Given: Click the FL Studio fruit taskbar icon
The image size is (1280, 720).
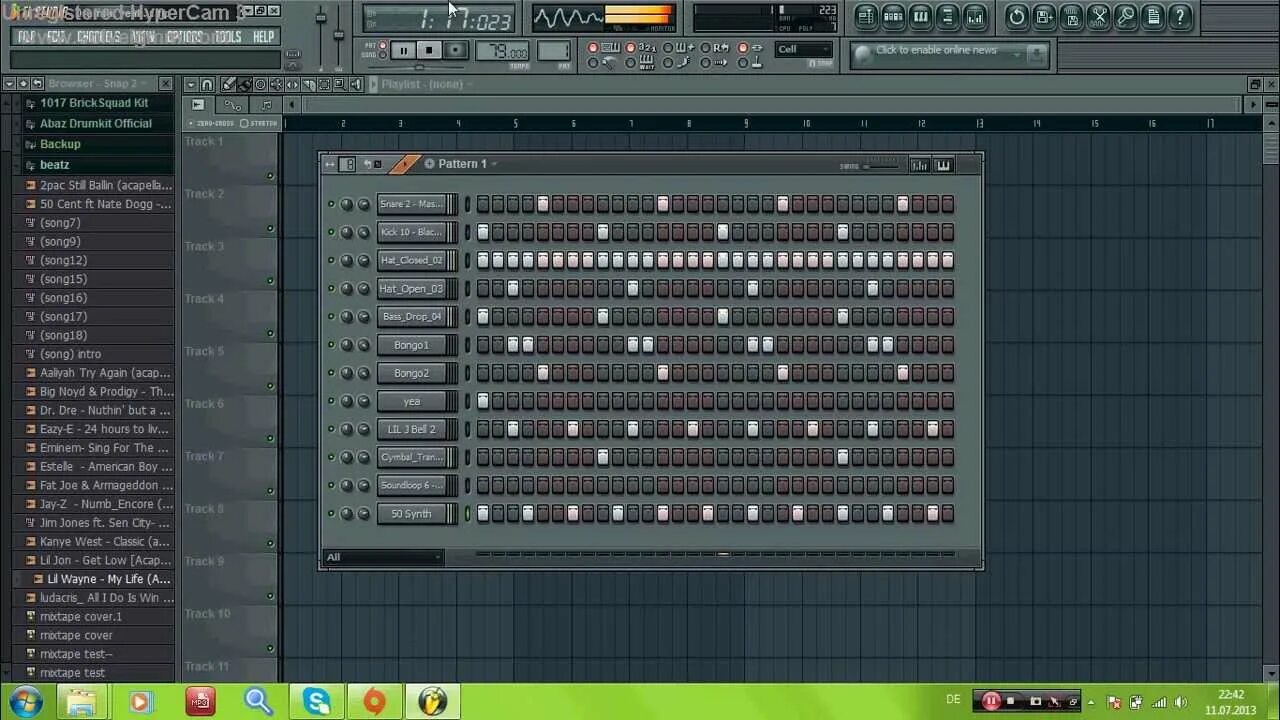Looking at the screenshot, I should click(x=433, y=701).
